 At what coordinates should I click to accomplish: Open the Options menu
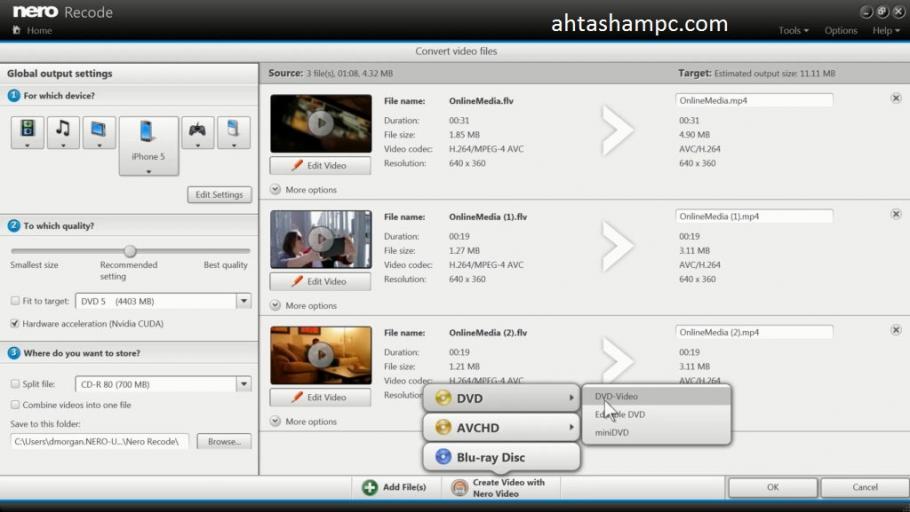click(x=840, y=30)
